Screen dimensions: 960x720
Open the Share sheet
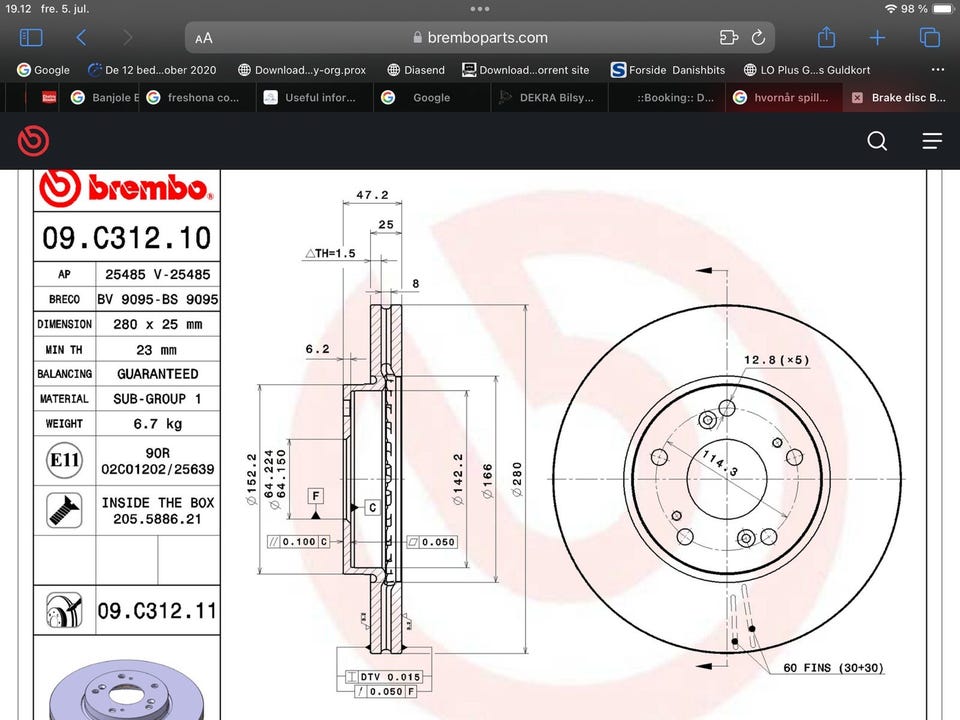coord(826,38)
